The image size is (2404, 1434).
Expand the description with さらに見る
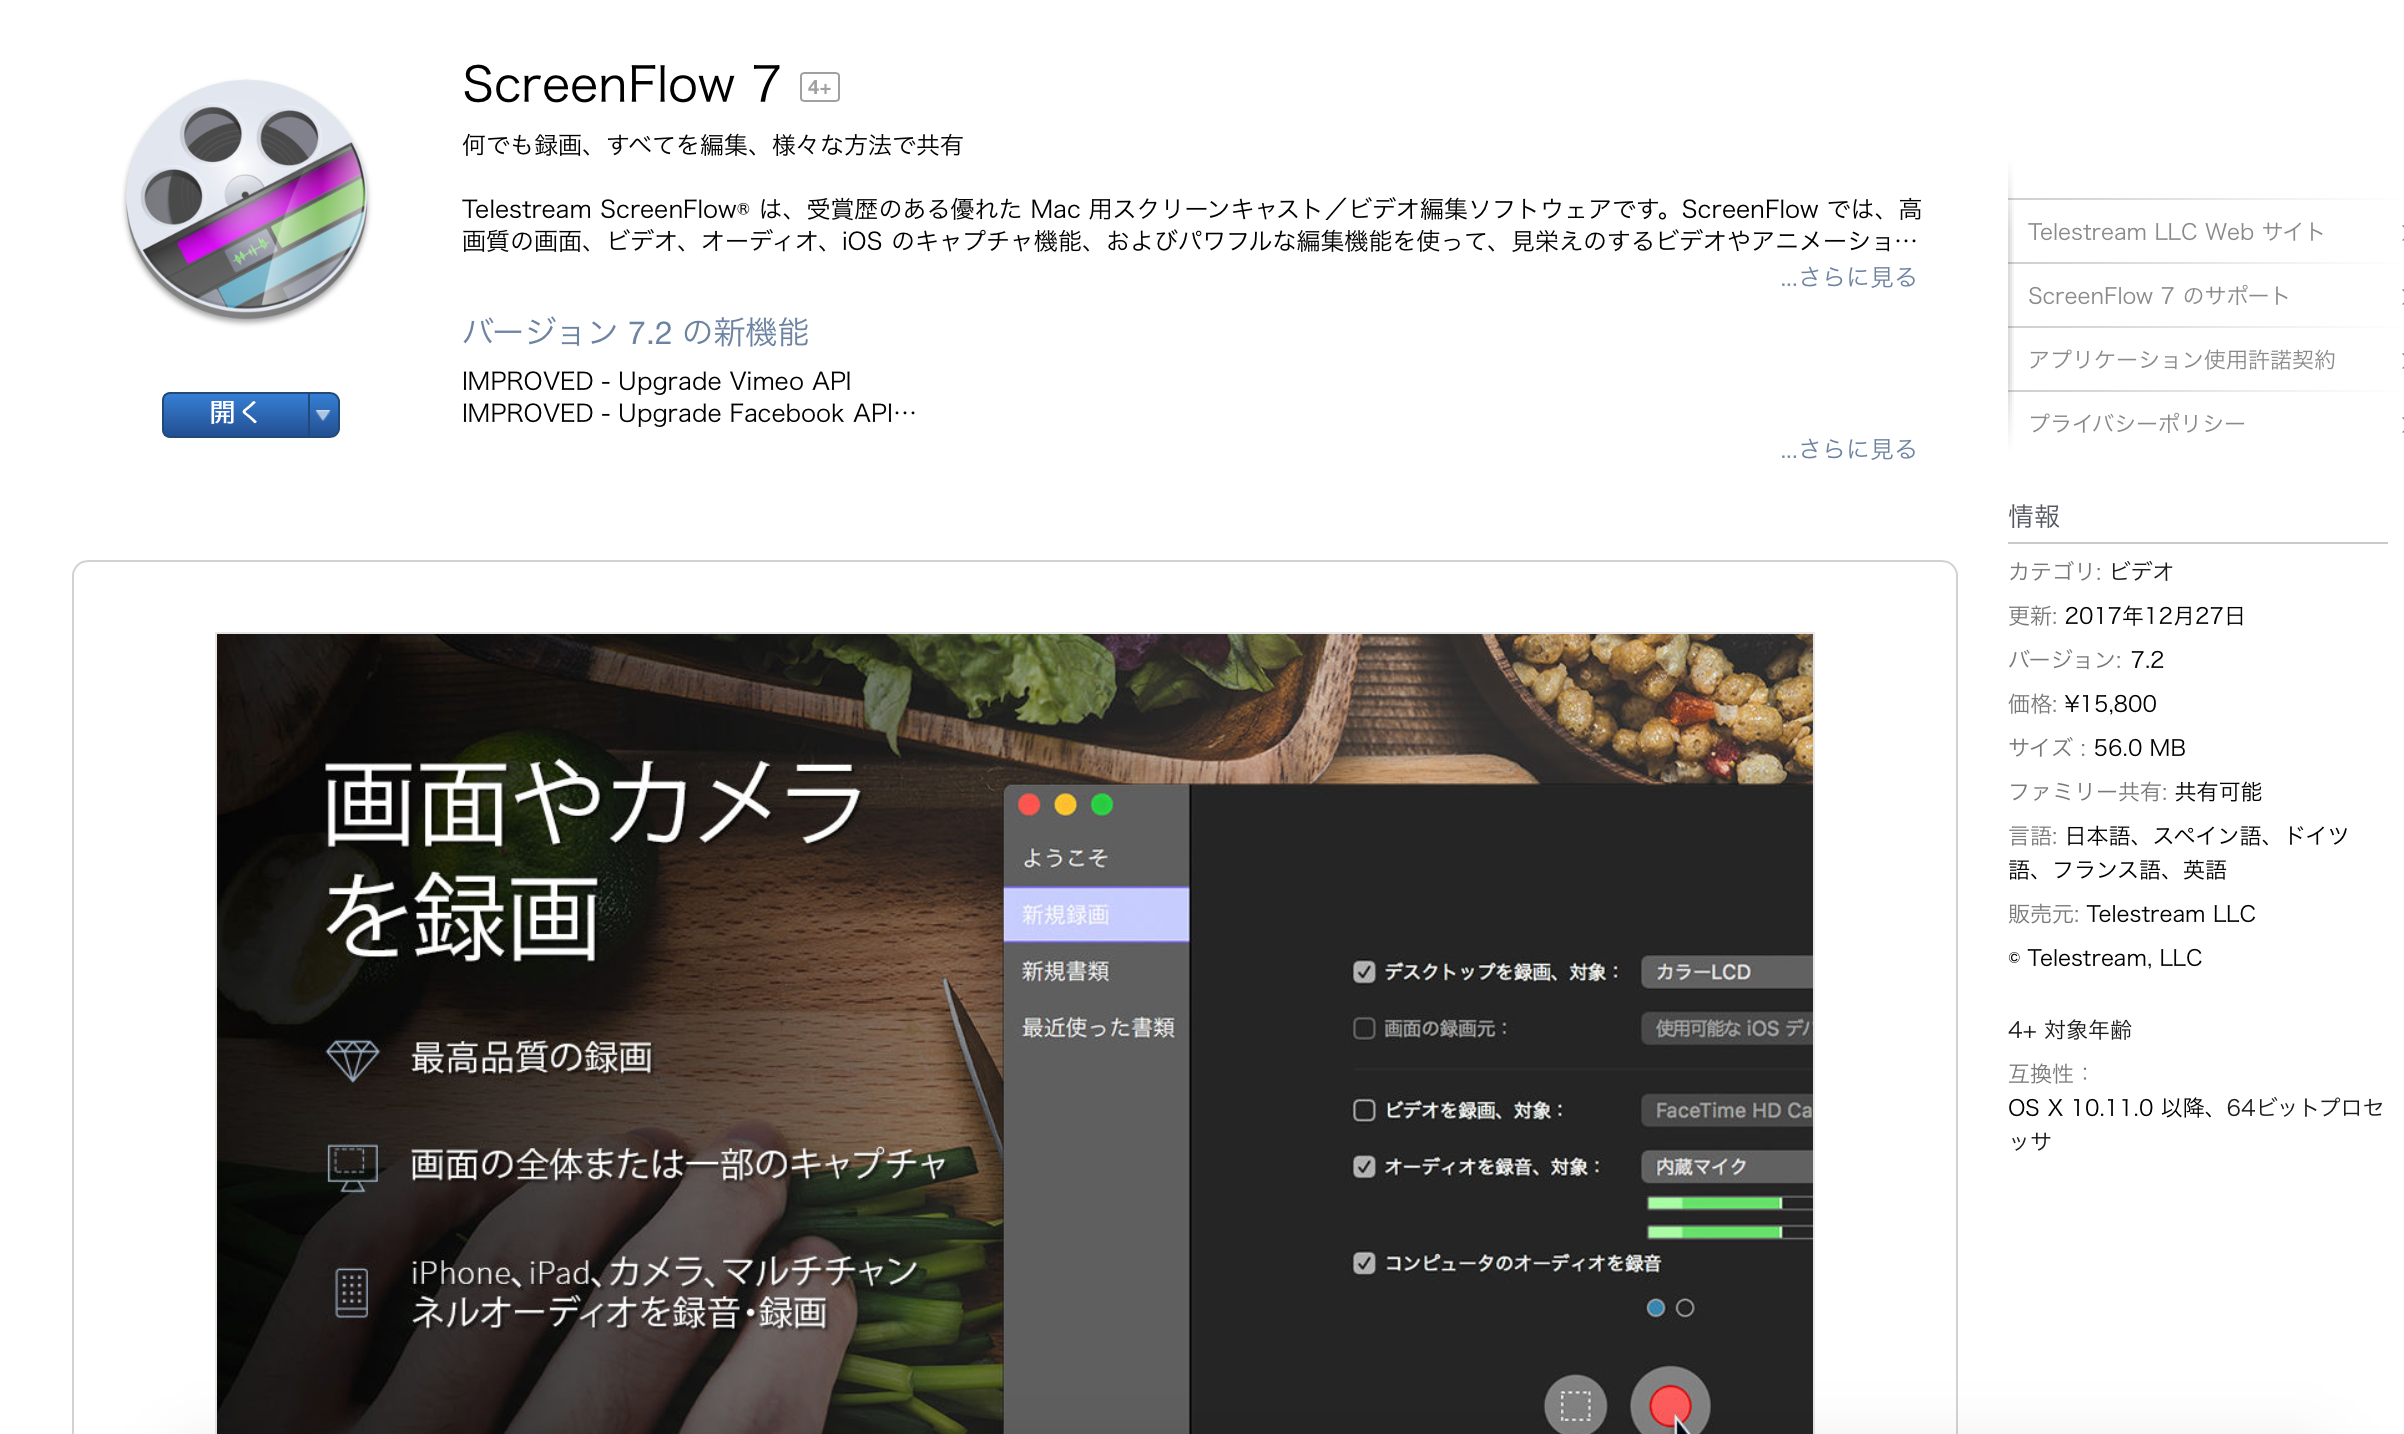click(x=1848, y=277)
